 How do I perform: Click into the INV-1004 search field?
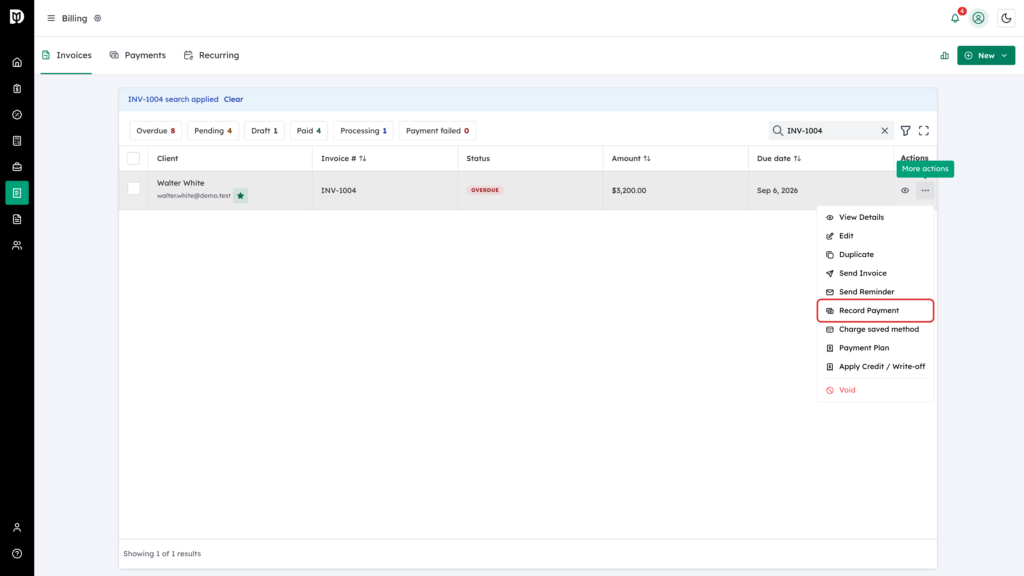(x=831, y=131)
